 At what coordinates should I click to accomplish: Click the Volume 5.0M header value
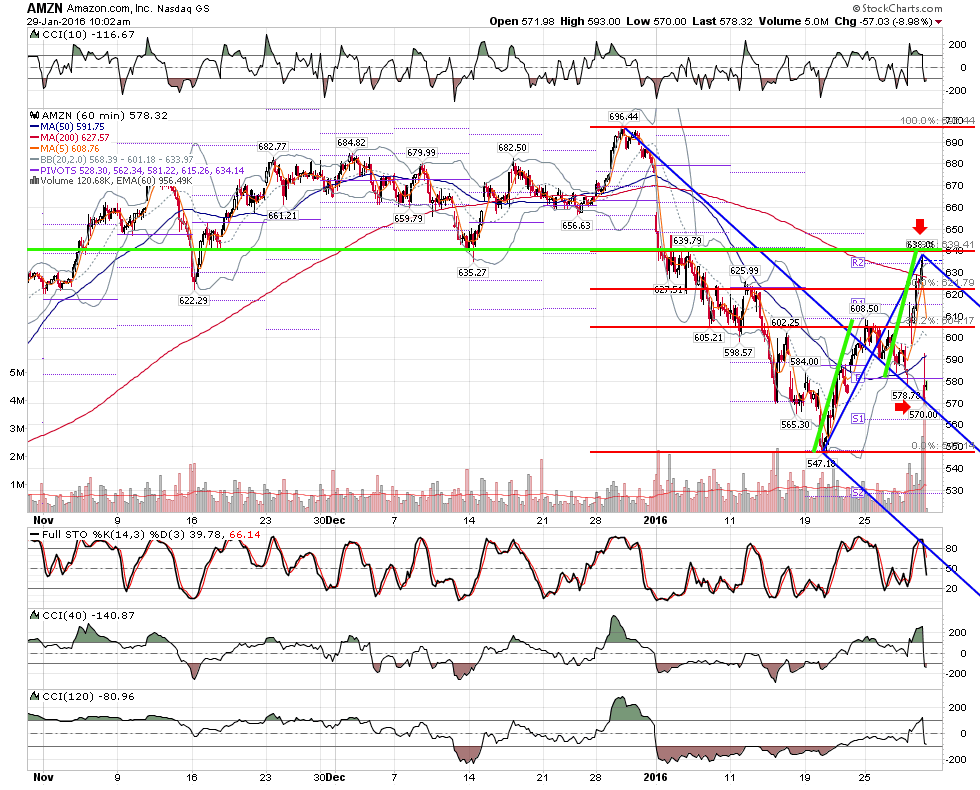tap(794, 21)
